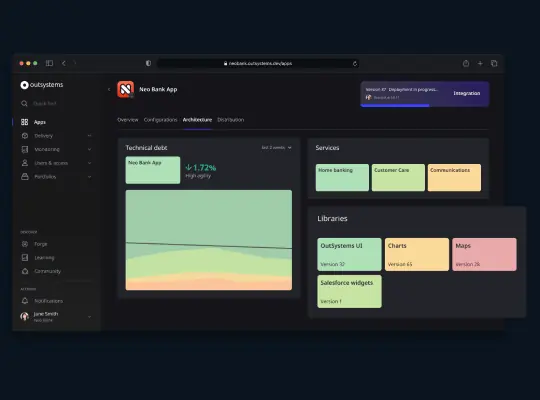Open Jane Smith account dropdown chevron

click(x=90, y=317)
